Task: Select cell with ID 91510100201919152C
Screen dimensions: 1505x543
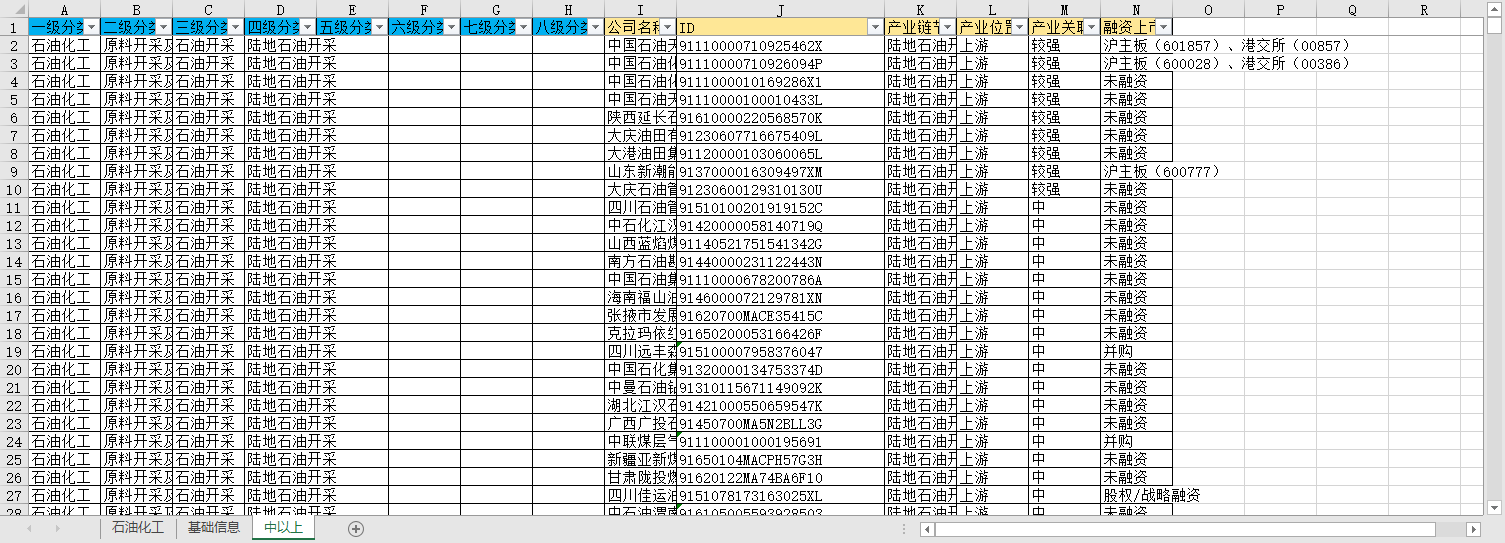Action: coord(780,208)
